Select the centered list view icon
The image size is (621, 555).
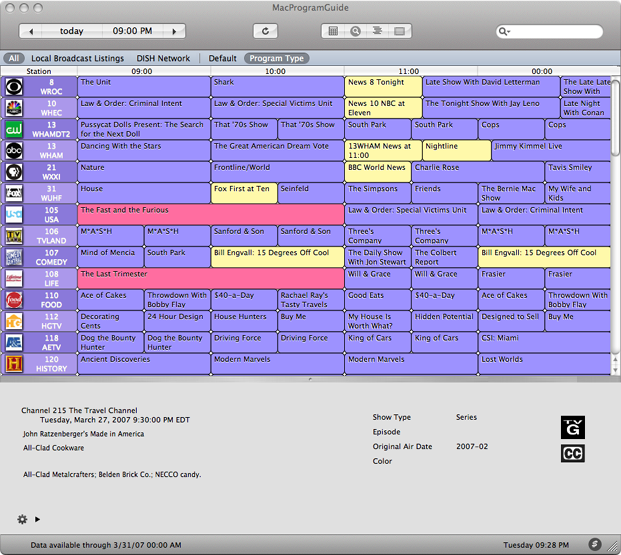(377, 31)
